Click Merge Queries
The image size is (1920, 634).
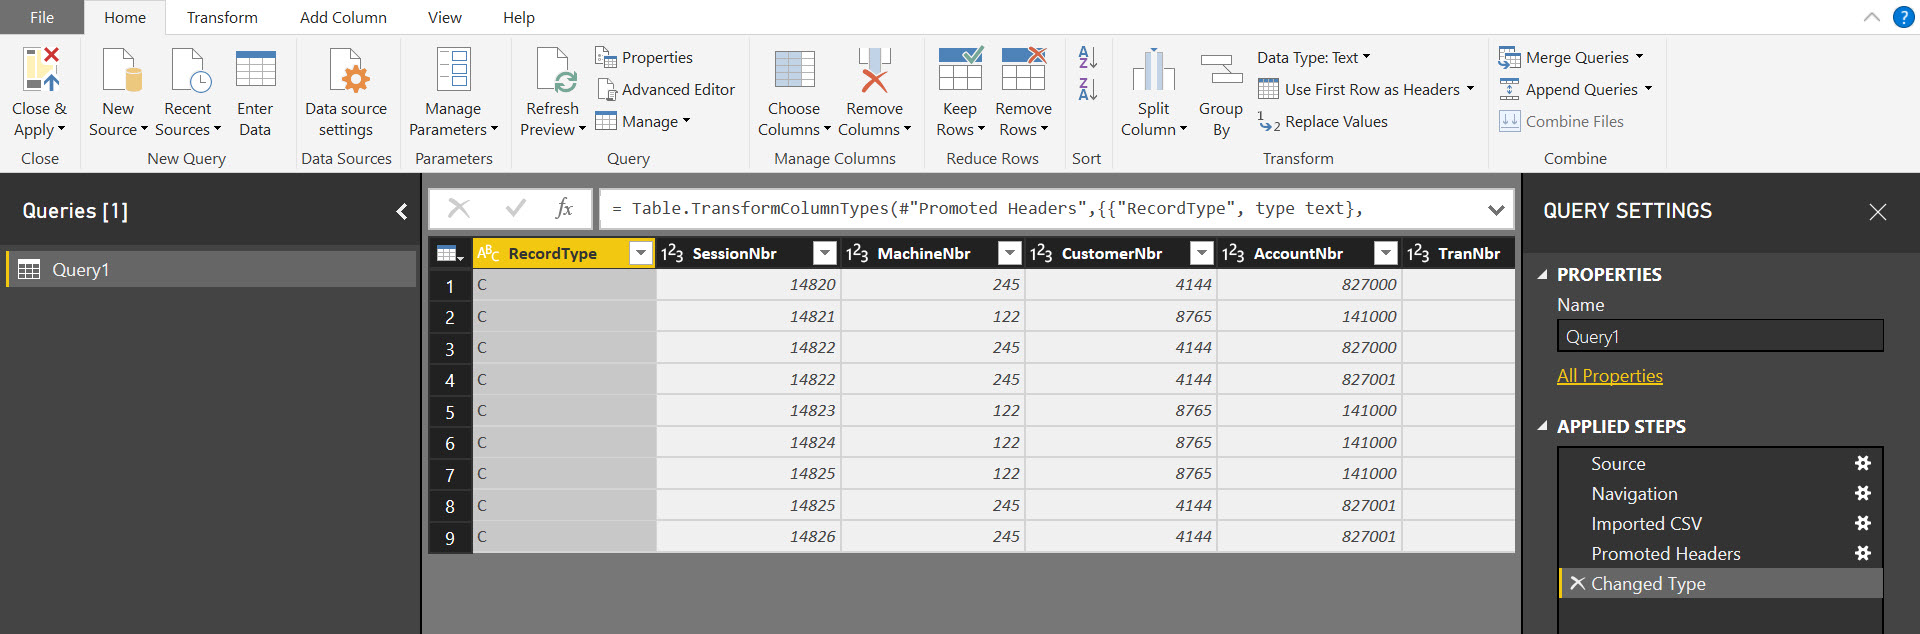1571,57
